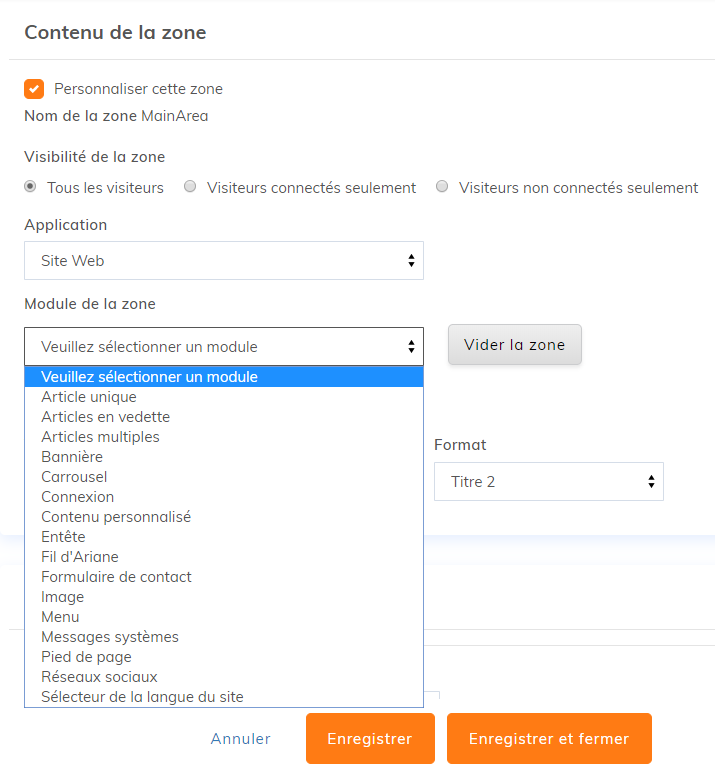Pick Article unique from module list
Image resolution: width=715 pixels, height=783 pixels.
coord(89,397)
